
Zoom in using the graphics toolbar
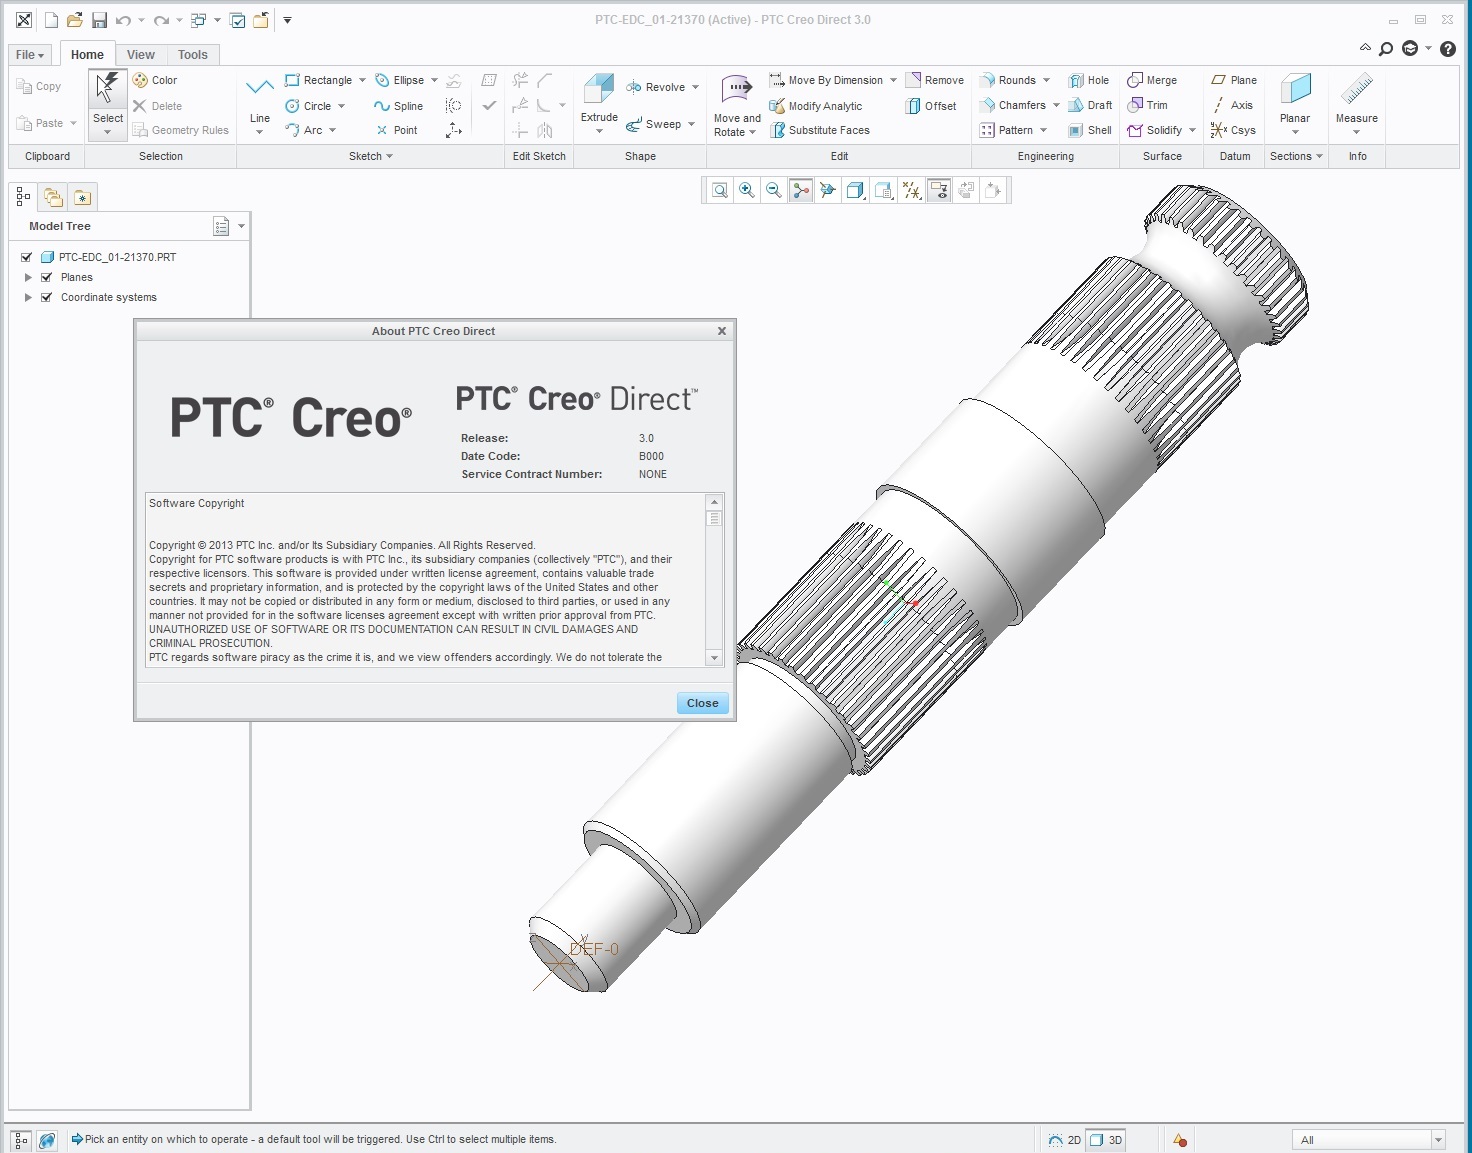(747, 190)
